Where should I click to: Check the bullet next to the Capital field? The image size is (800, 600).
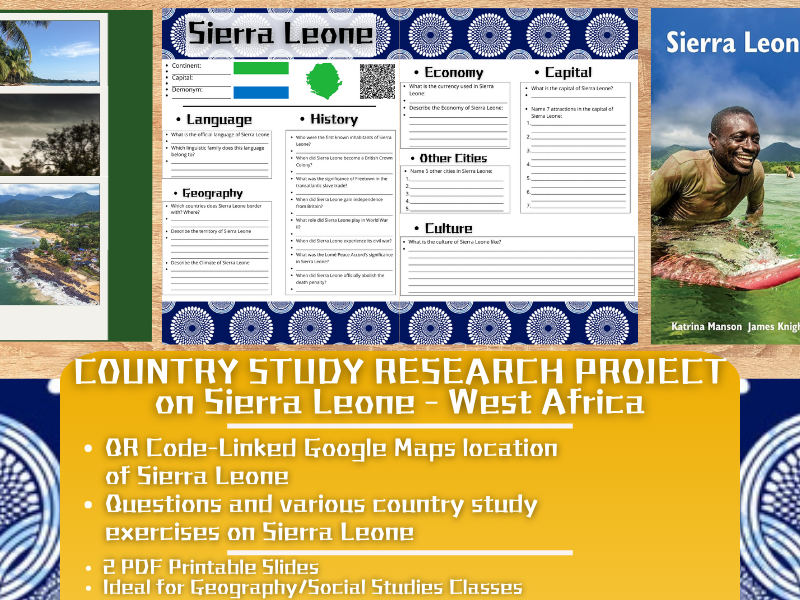coord(167,76)
